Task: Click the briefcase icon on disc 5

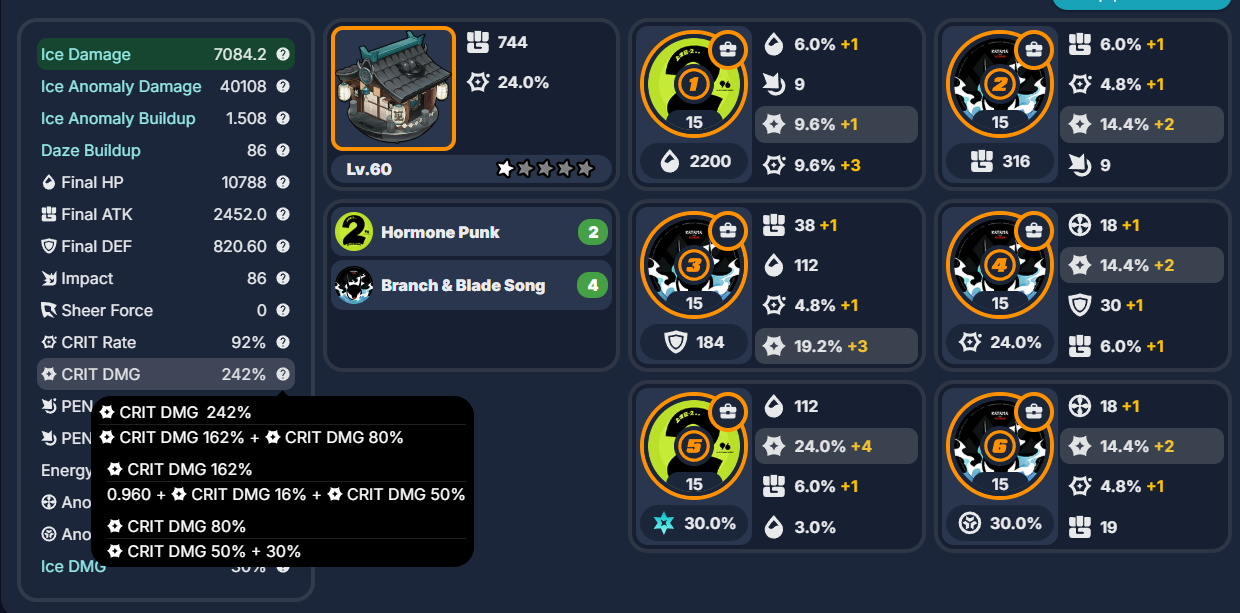Action: (x=729, y=411)
